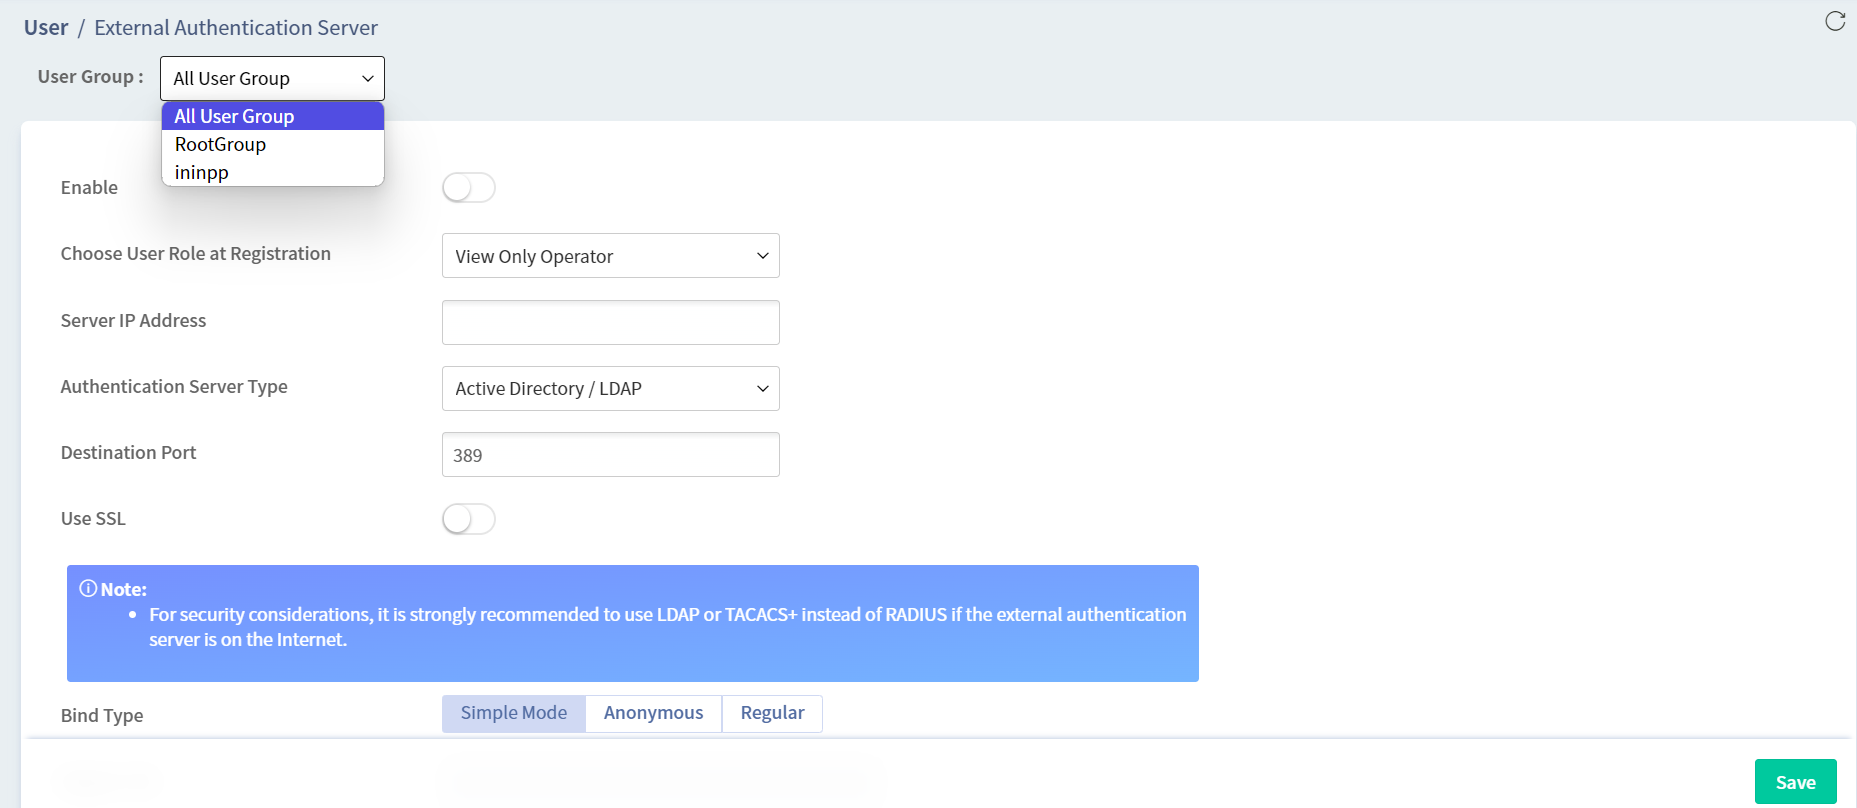This screenshot has height=808, width=1857.
Task: Click the Server IP Address field
Action: (x=611, y=322)
